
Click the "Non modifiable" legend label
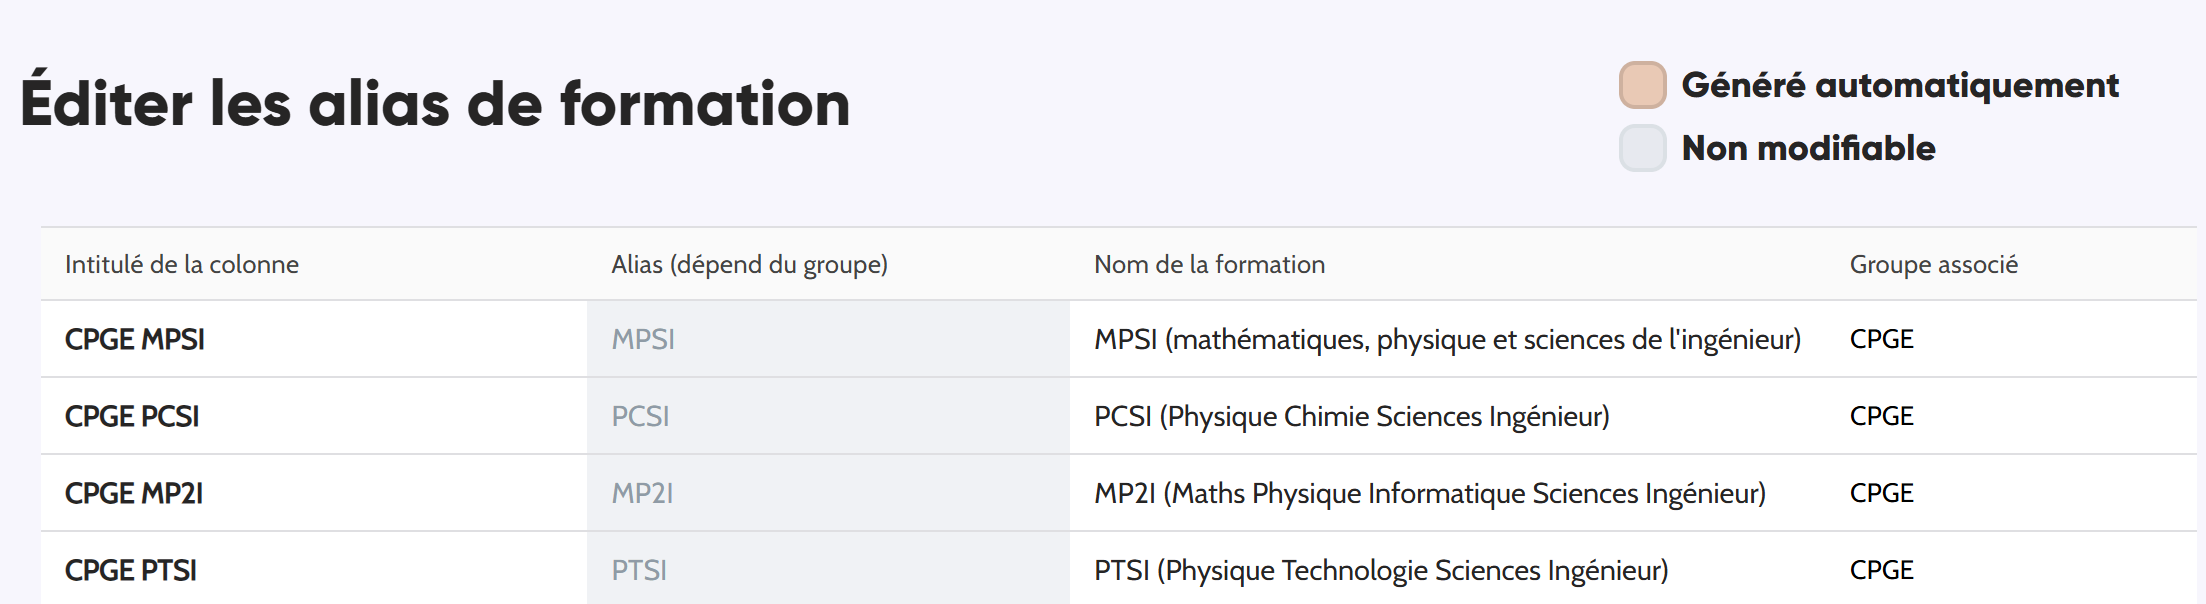click(x=1807, y=149)
